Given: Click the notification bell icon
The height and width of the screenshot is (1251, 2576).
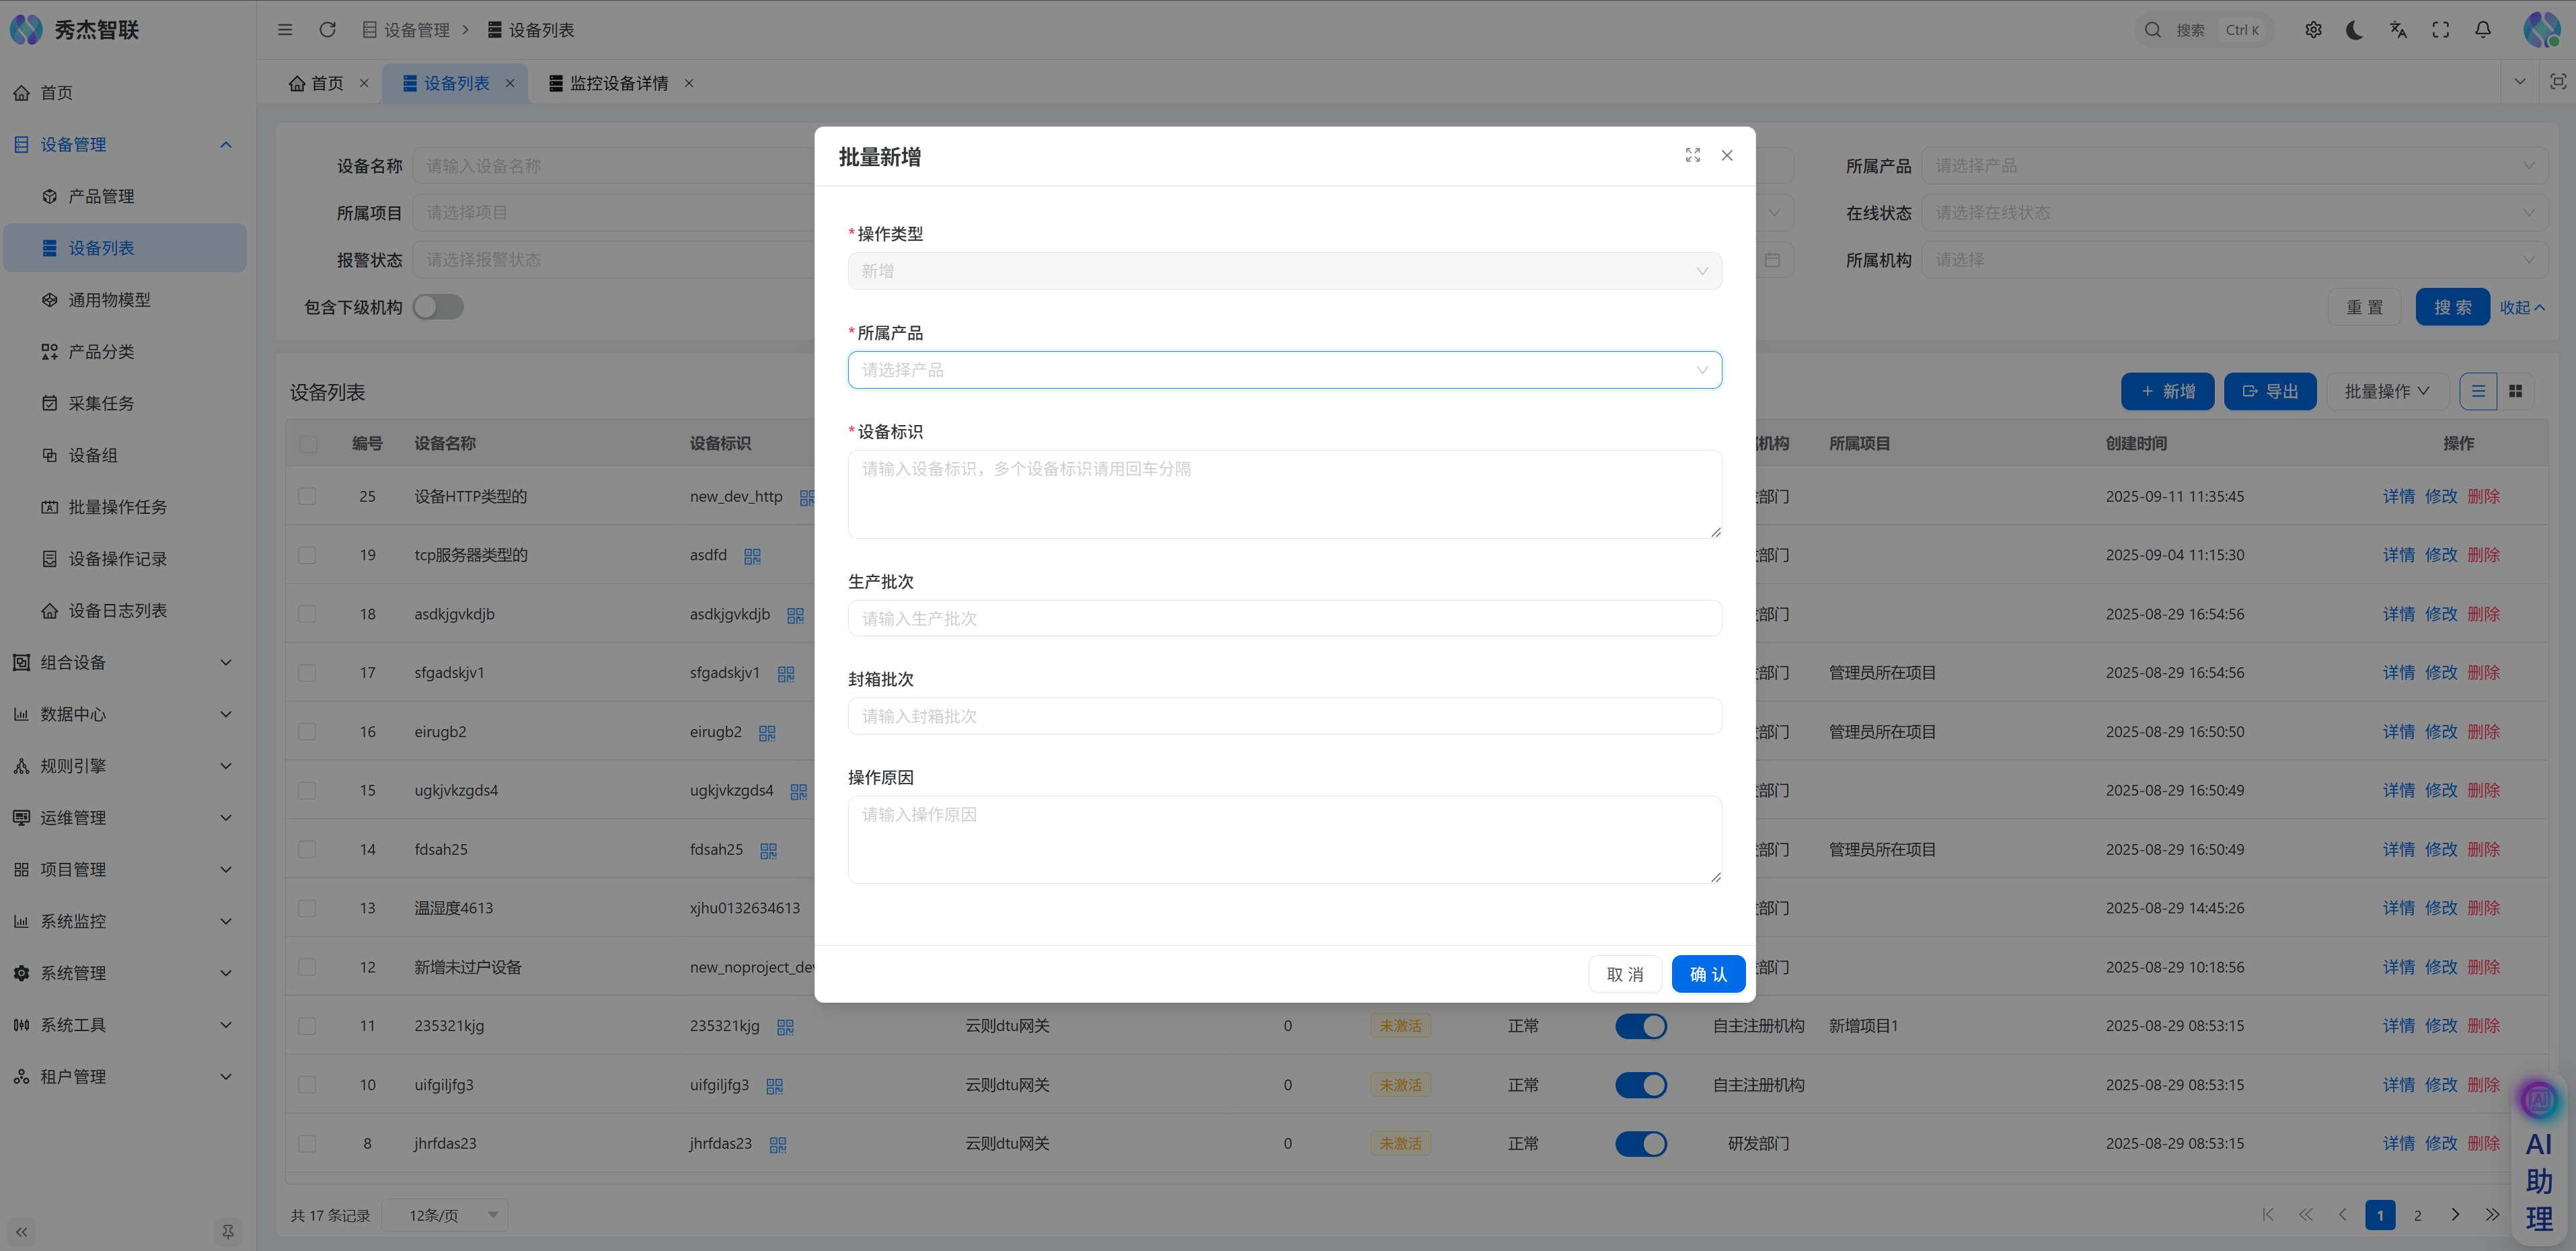Looking at the screenshot, I should (2482, 30).
